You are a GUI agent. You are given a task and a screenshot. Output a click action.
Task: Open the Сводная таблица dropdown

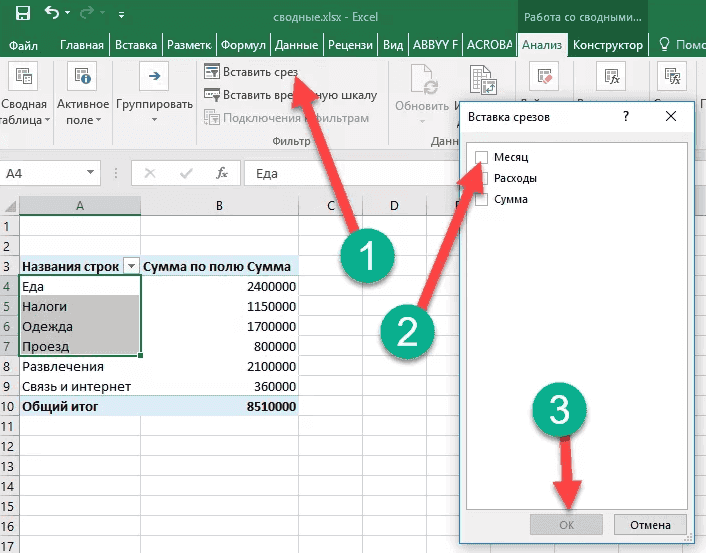25,112
